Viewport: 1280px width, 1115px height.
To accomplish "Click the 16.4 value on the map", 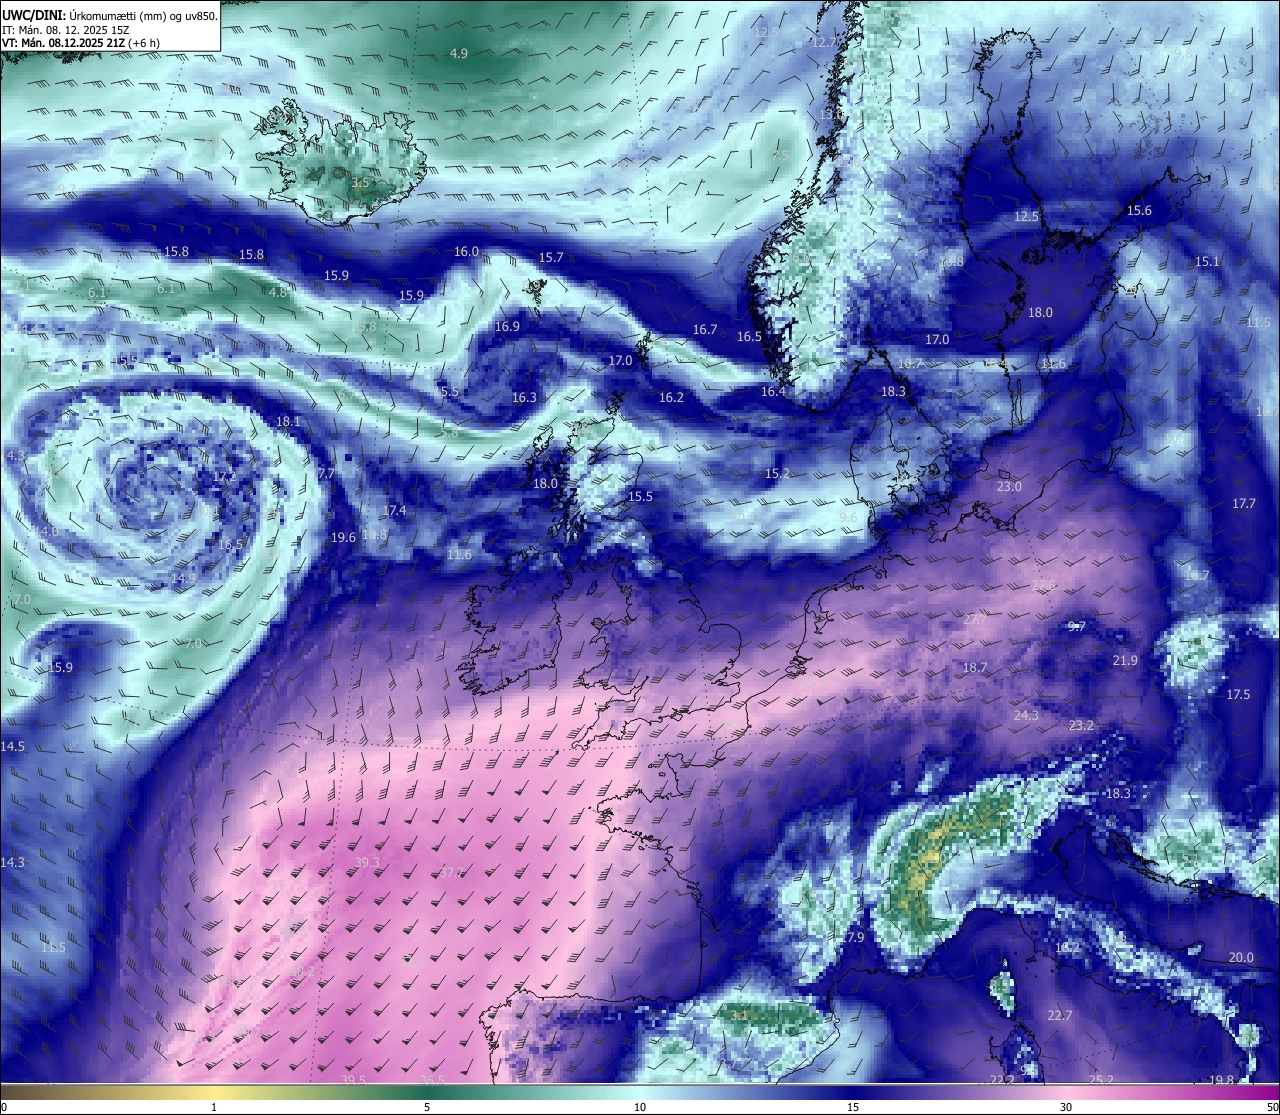I will (x=773, y=392).
